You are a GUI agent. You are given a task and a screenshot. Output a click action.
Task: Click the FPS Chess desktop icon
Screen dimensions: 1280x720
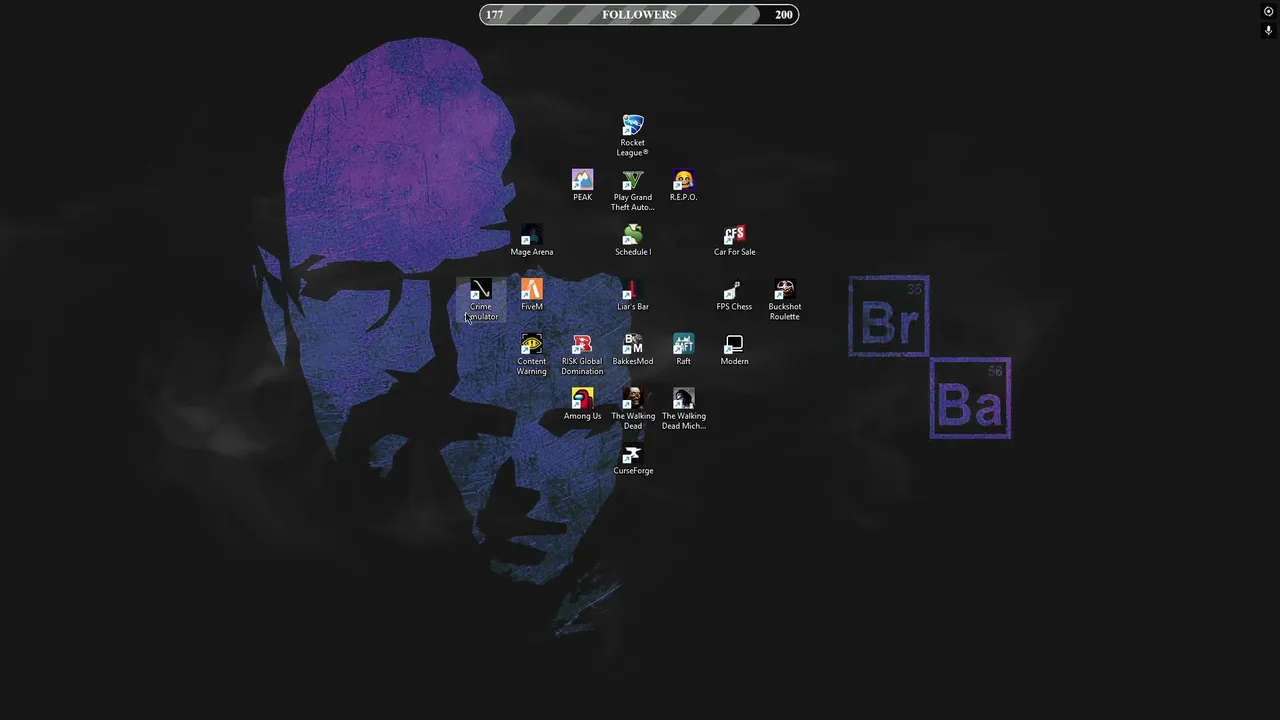click(734, 295)
